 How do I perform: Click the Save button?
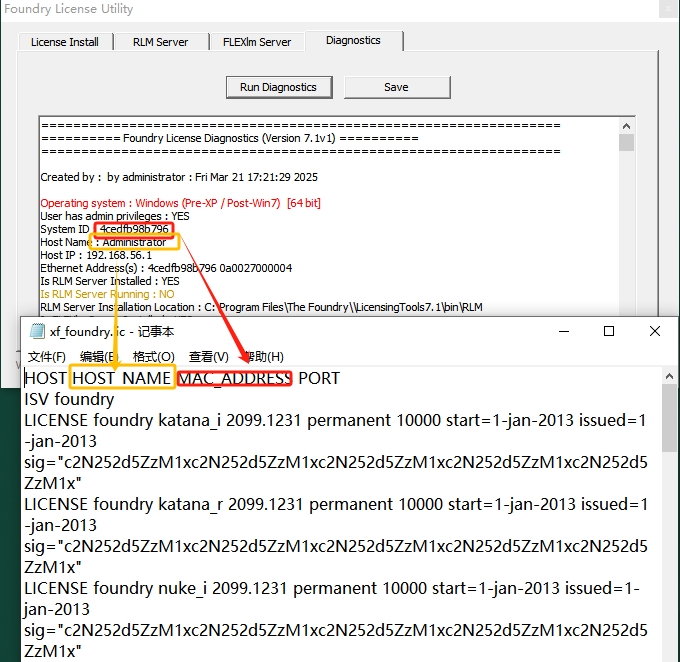tap(396, 87)
